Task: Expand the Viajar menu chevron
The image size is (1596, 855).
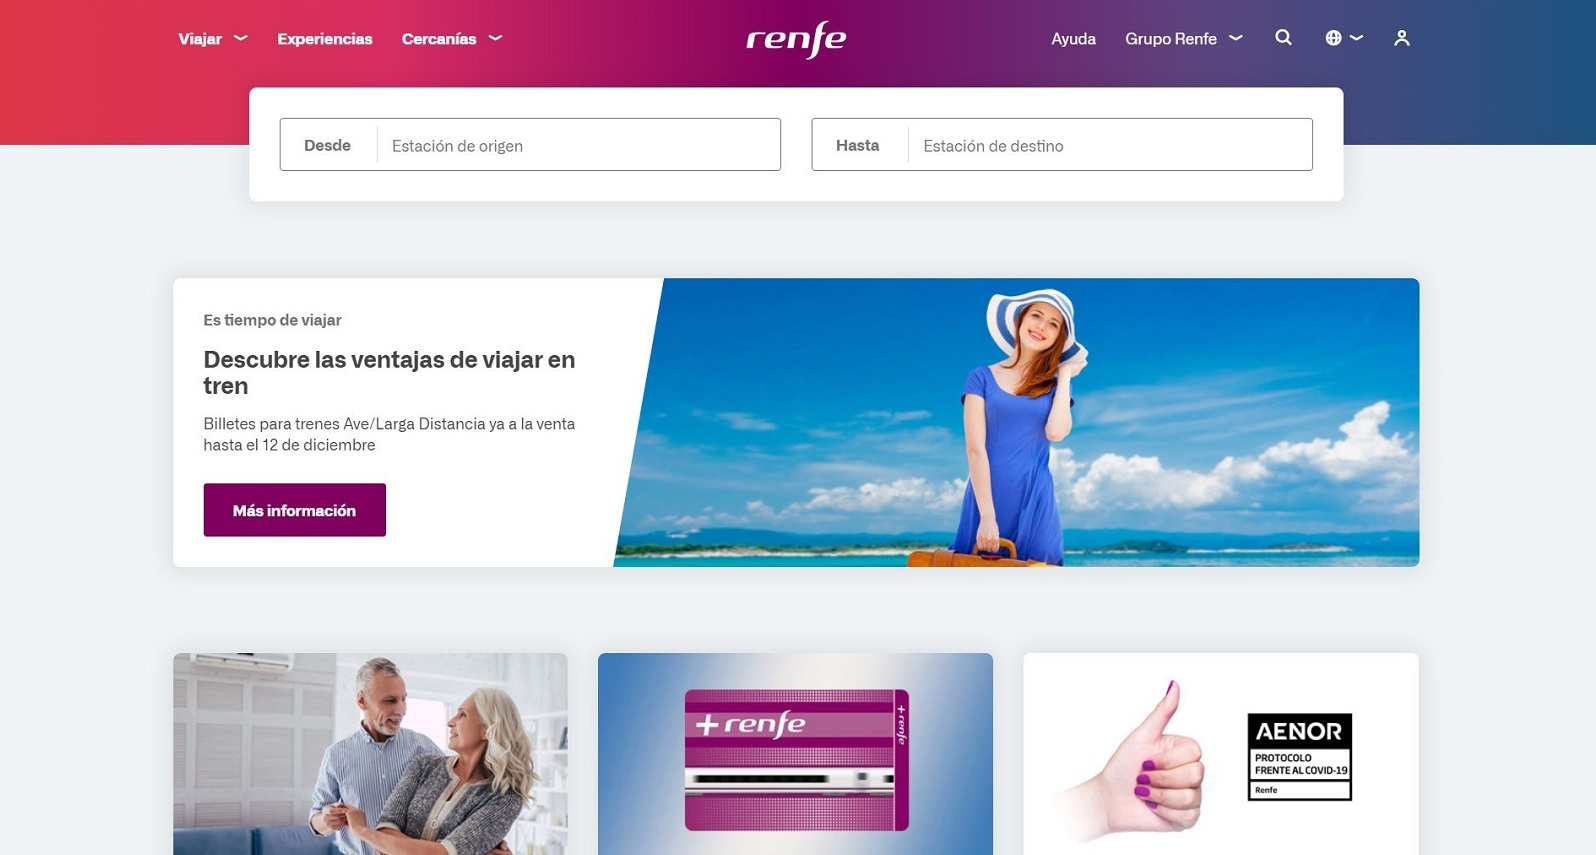Action: pyautogui.click(x=240, y=38)
